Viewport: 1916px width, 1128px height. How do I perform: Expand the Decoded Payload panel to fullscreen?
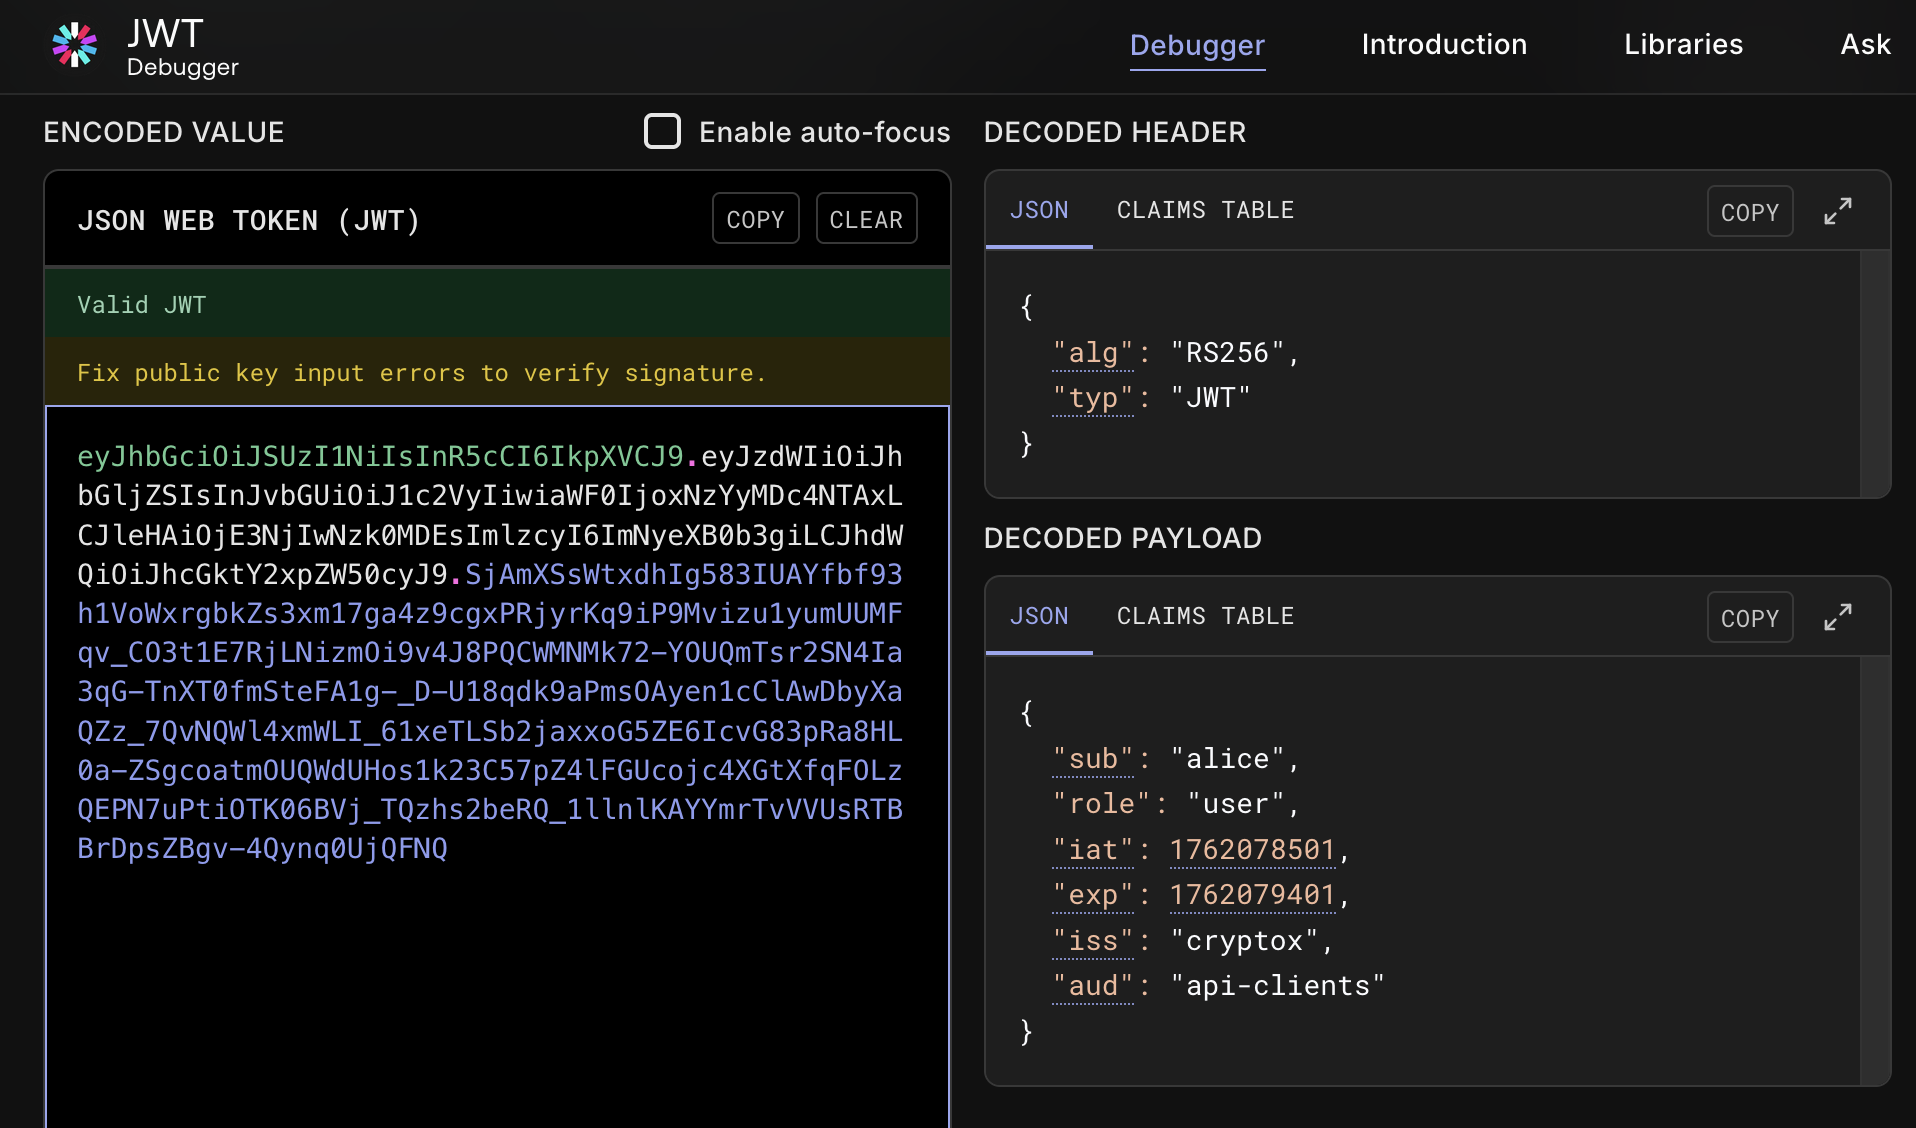point(1838,617)
